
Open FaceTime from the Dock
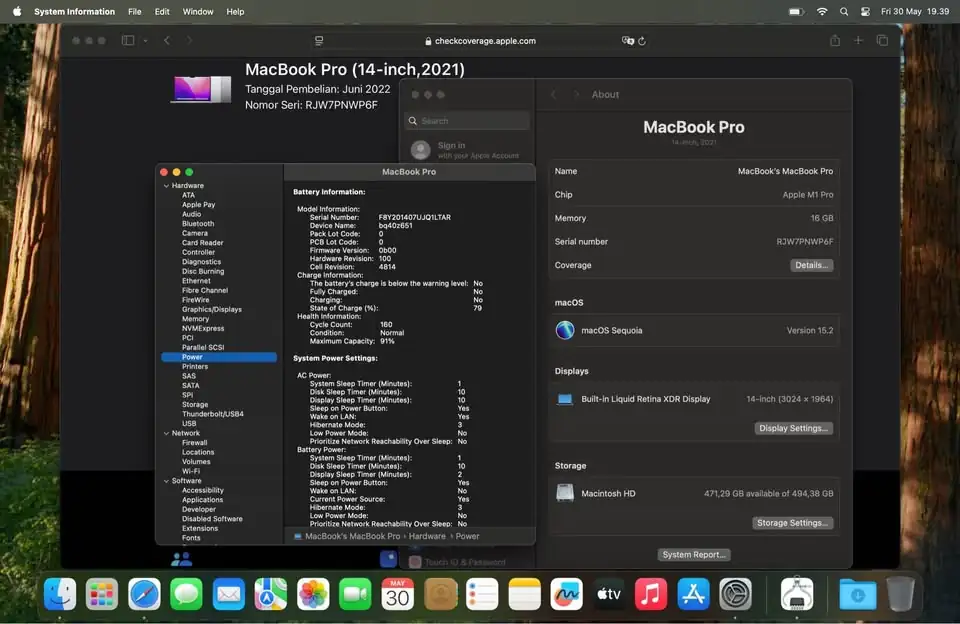pos(355,594)
